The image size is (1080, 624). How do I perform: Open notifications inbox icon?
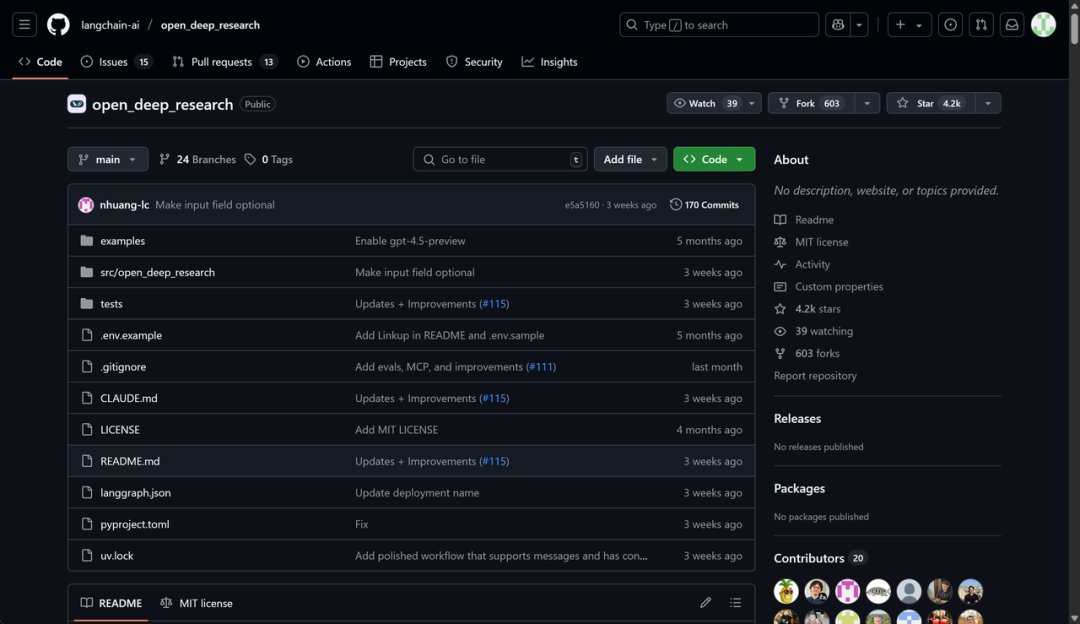coord(1012,25)
